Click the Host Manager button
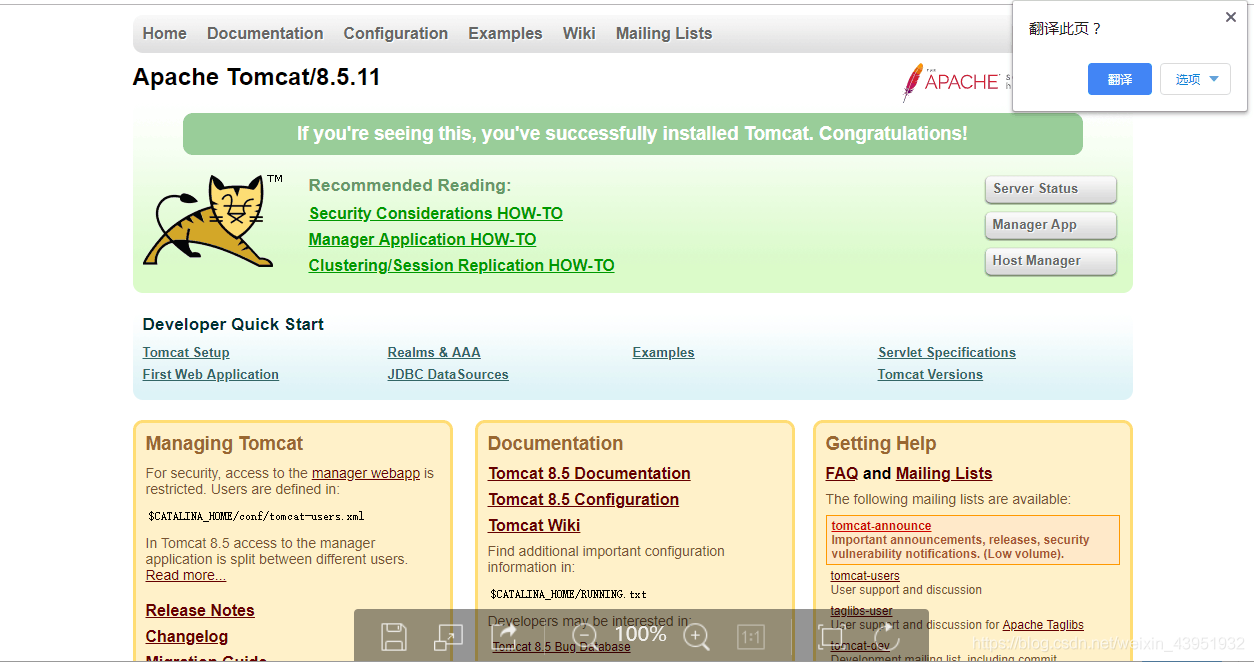This screenshot has height=662, width=1254. pos(1050,261)
